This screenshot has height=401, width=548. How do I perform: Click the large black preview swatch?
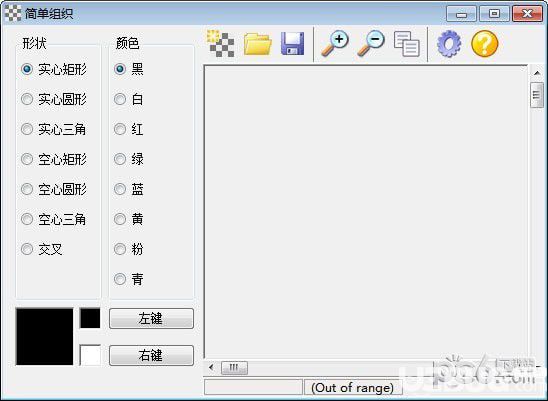click(44, 336)
